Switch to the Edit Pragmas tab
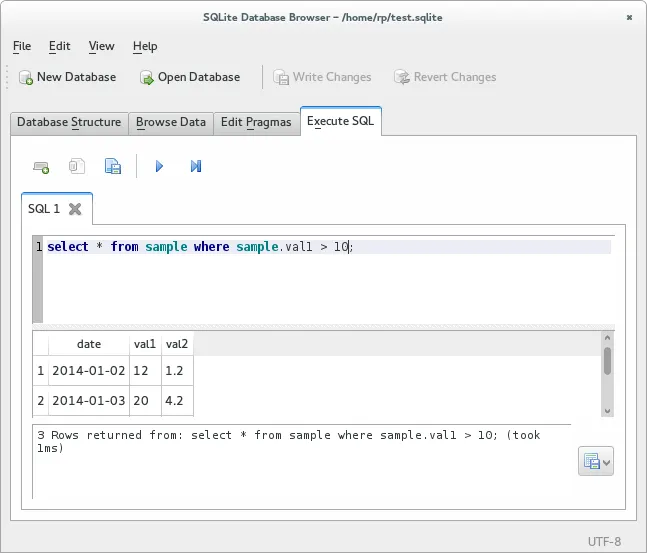The width and height of the screenshot is (647, 553). (256, 122)
